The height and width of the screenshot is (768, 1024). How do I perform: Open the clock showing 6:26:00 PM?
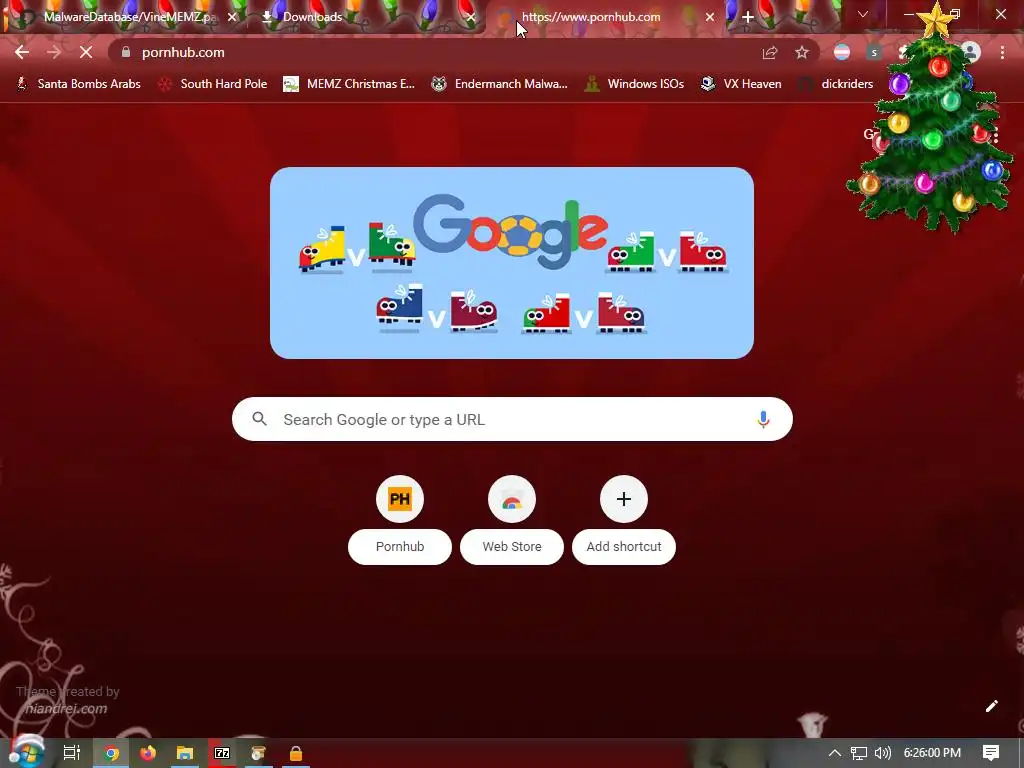(x=932, y=753)
